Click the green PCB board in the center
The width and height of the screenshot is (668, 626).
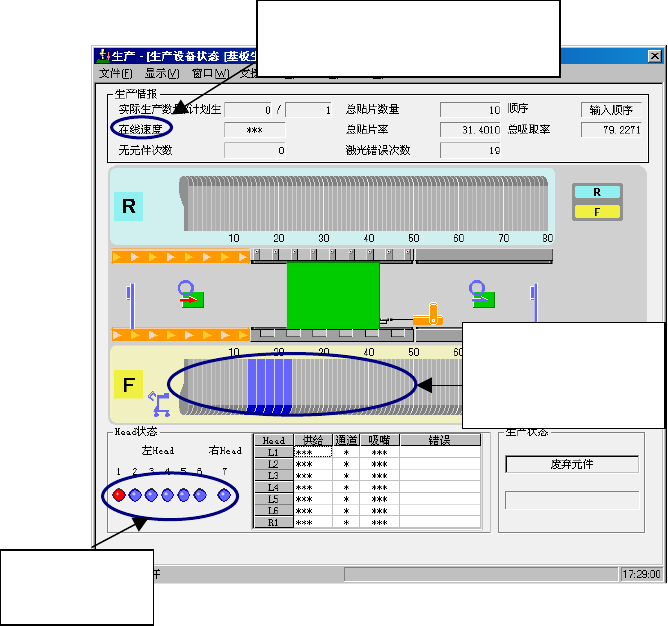tap(333, 295)
